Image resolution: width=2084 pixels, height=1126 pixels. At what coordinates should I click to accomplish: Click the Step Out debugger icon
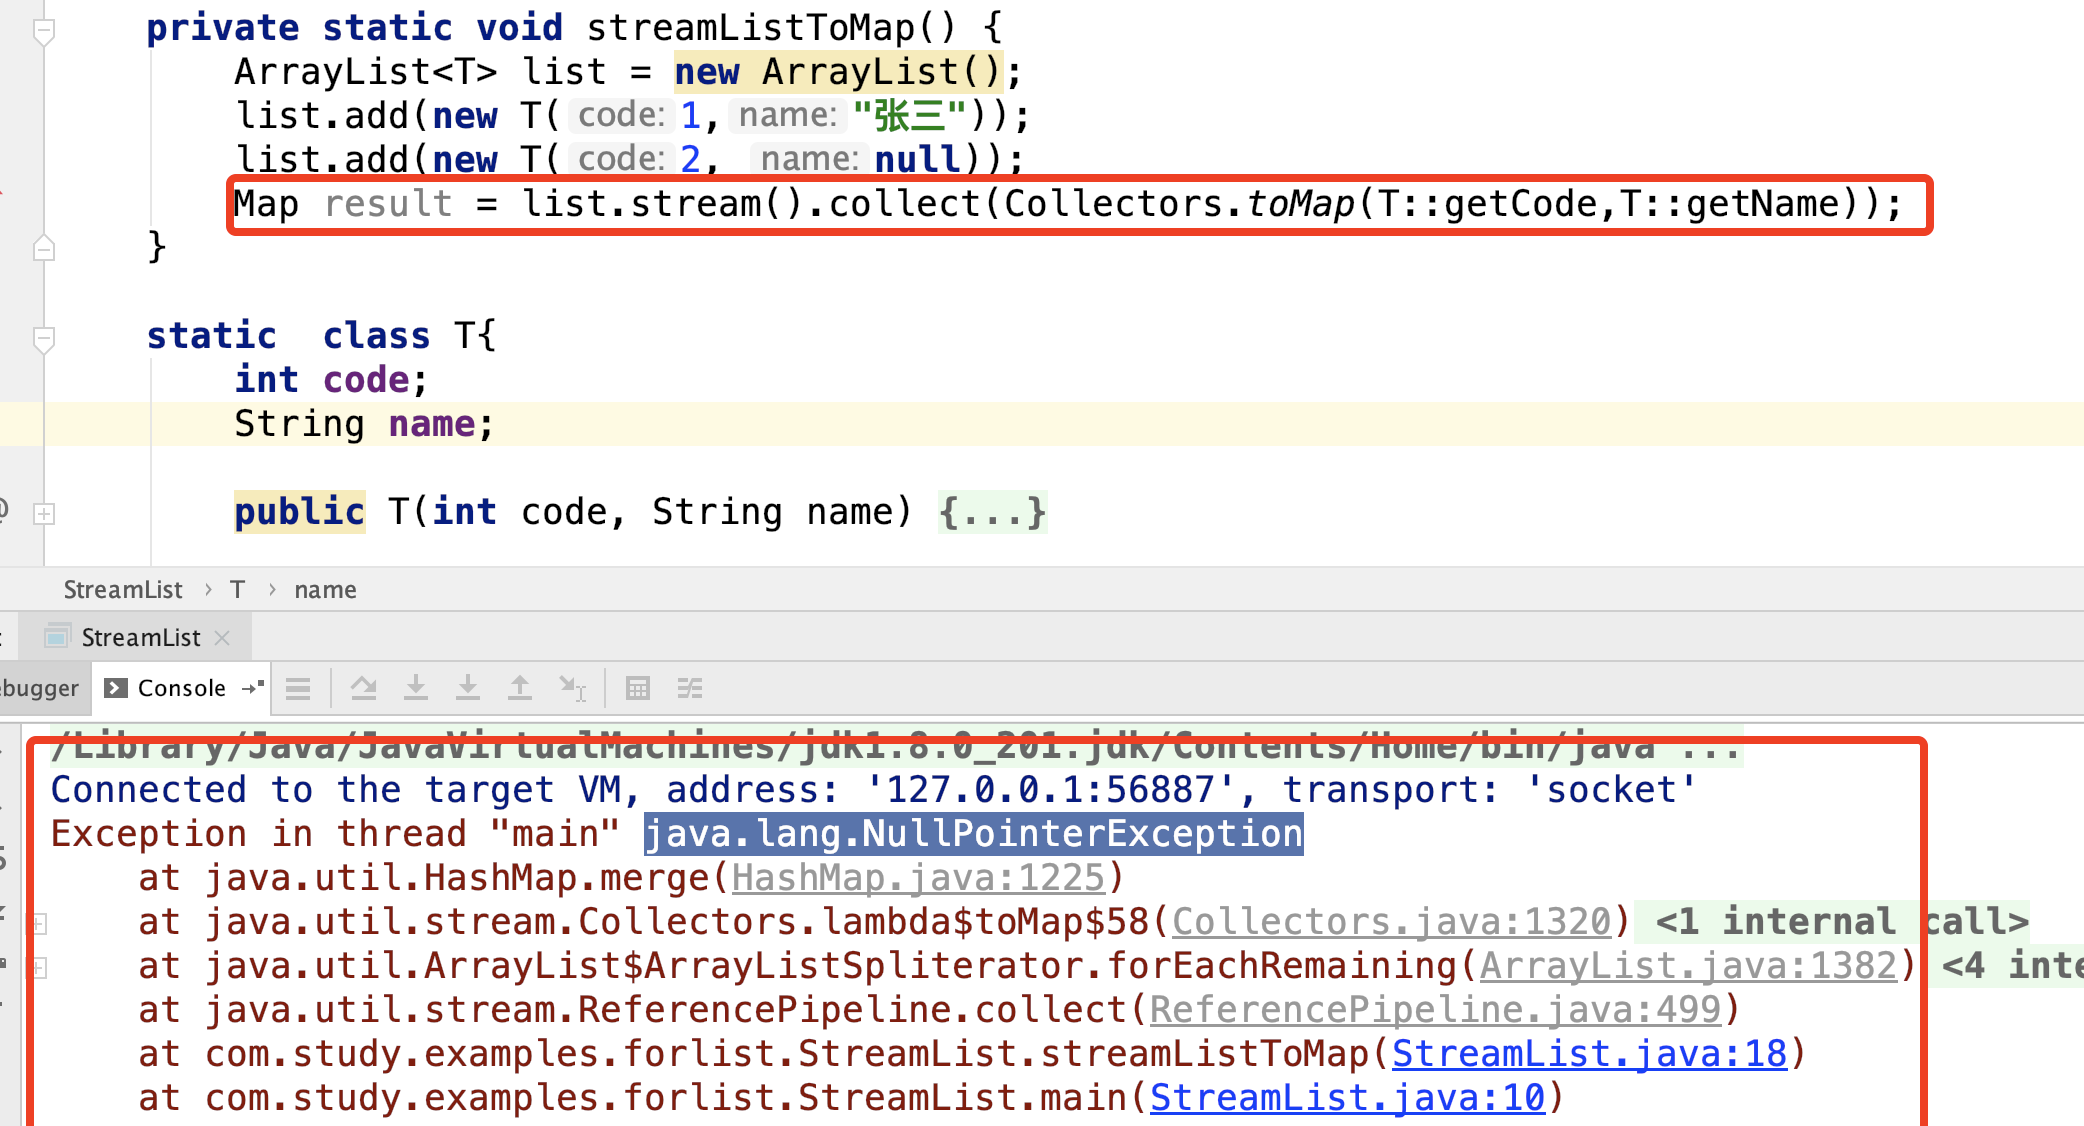tap(520, 688)
